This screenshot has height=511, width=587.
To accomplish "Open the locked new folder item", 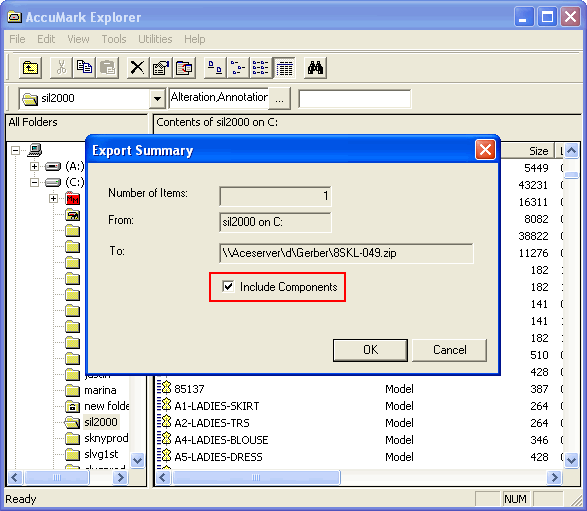I will pyautogui.click(x=97, y=406).
